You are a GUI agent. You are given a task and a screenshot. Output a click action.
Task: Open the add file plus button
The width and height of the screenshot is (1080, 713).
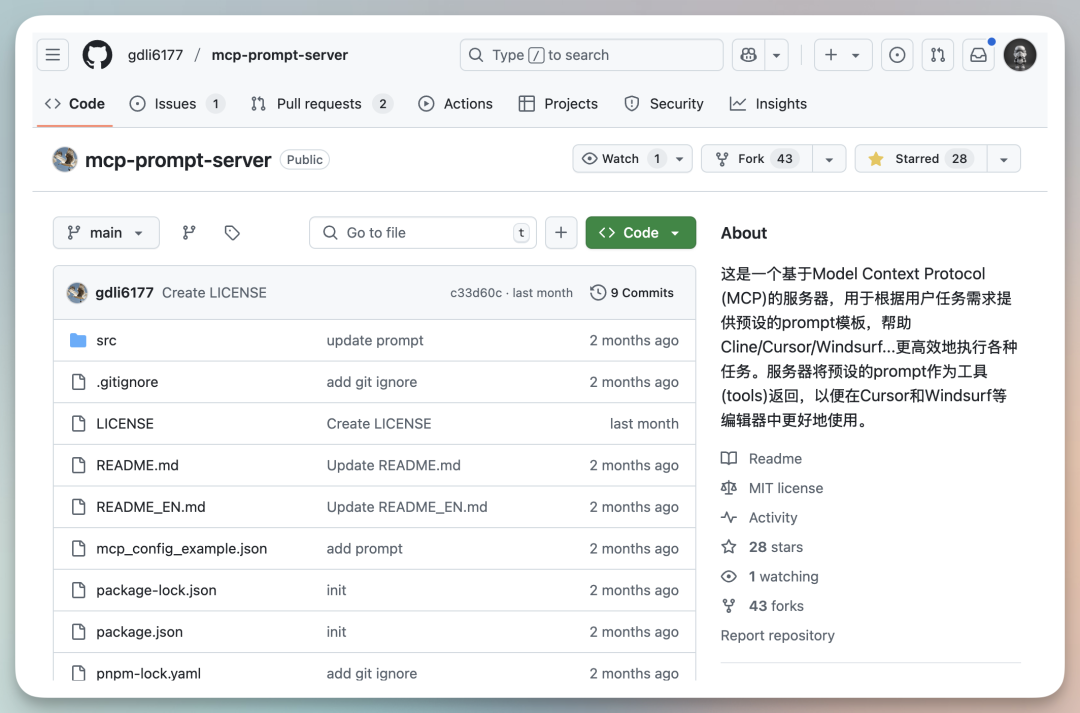(561, 233)
